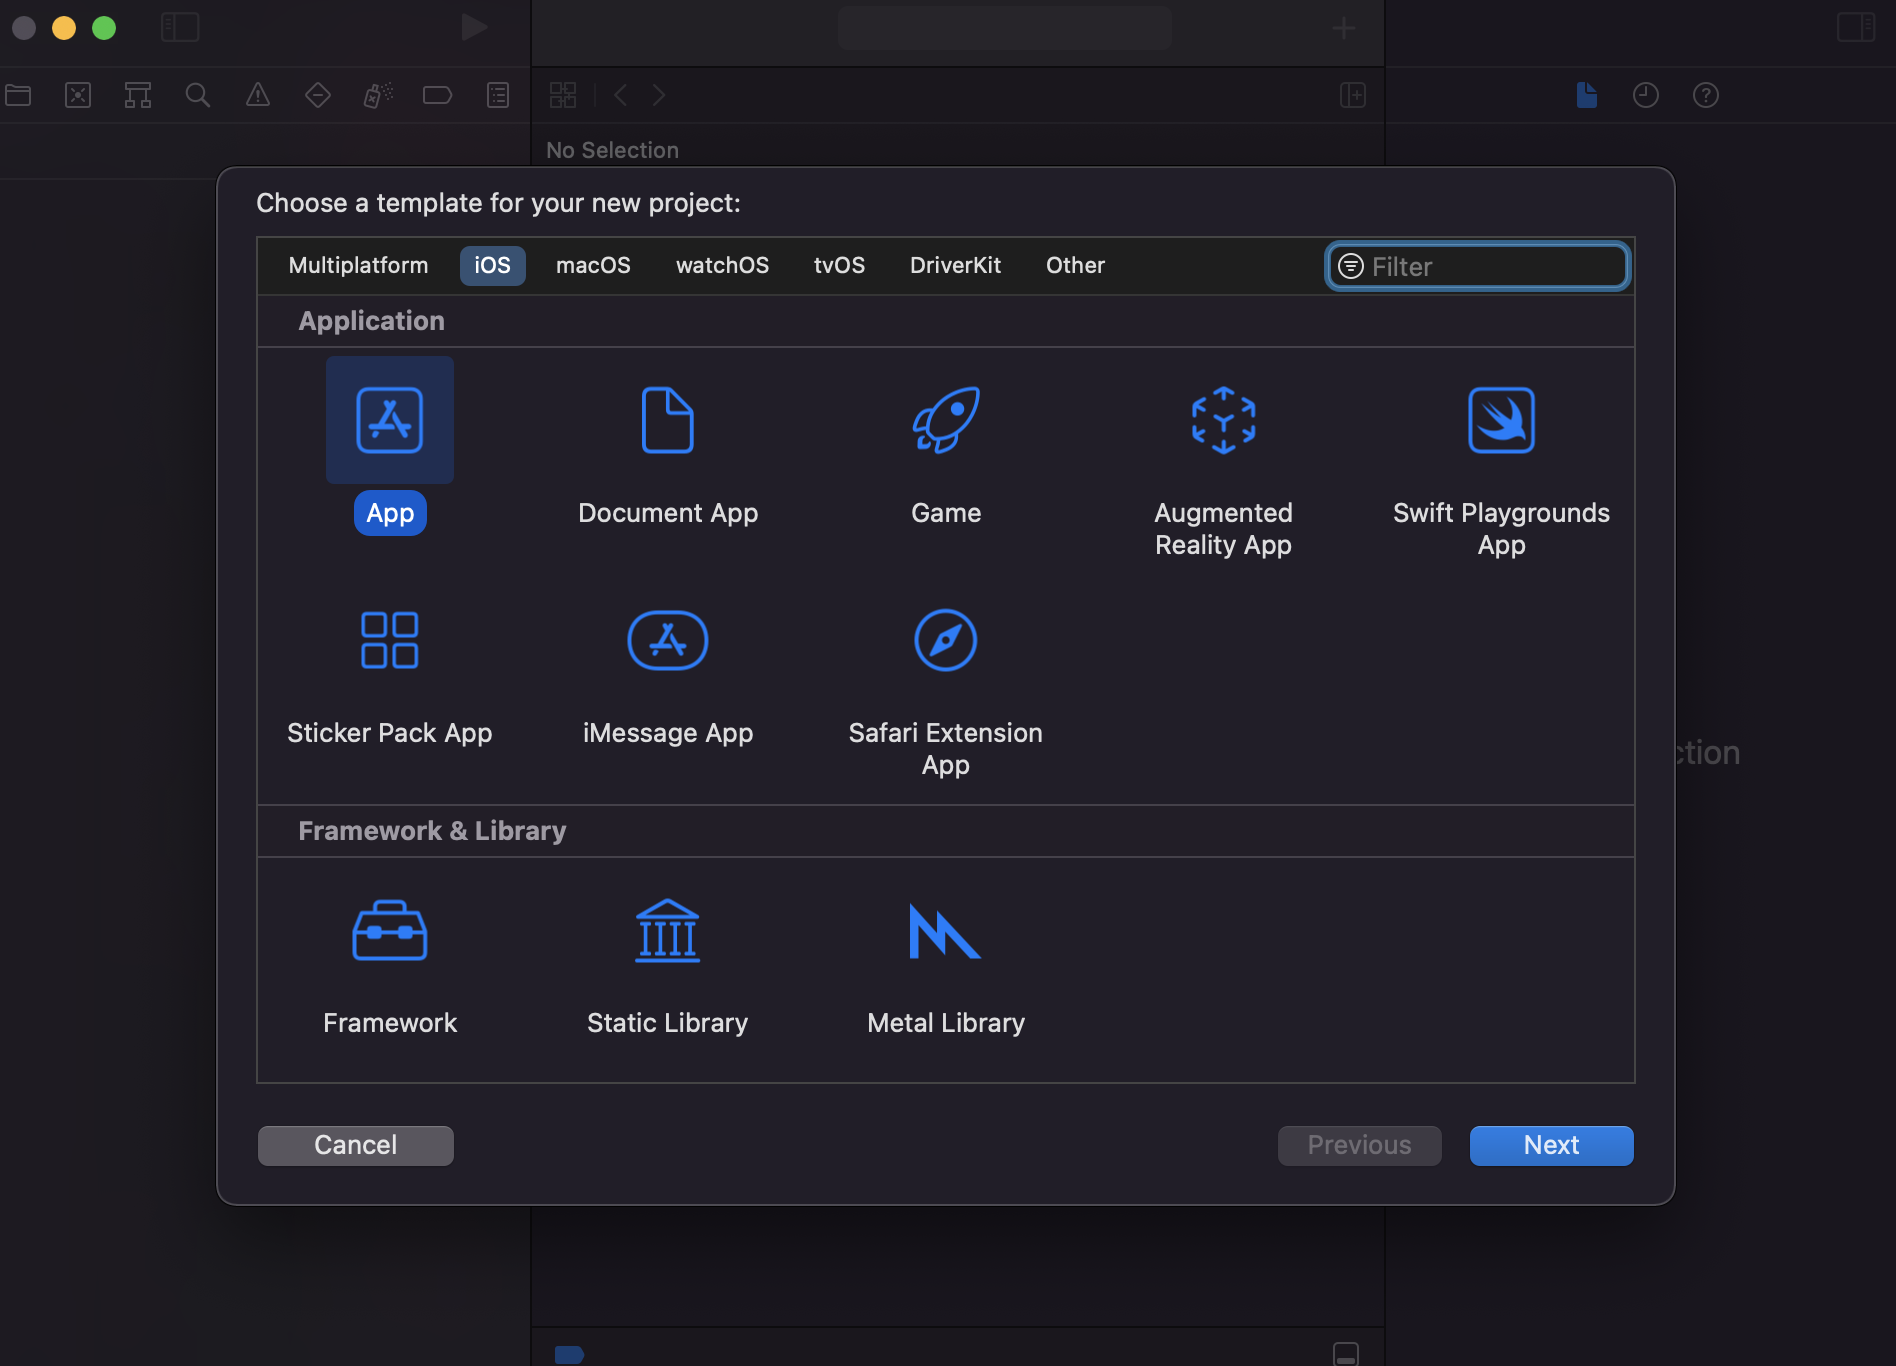Show the debug navigator
This screenshot has width=1896, height=1366.
pos(378,95)
